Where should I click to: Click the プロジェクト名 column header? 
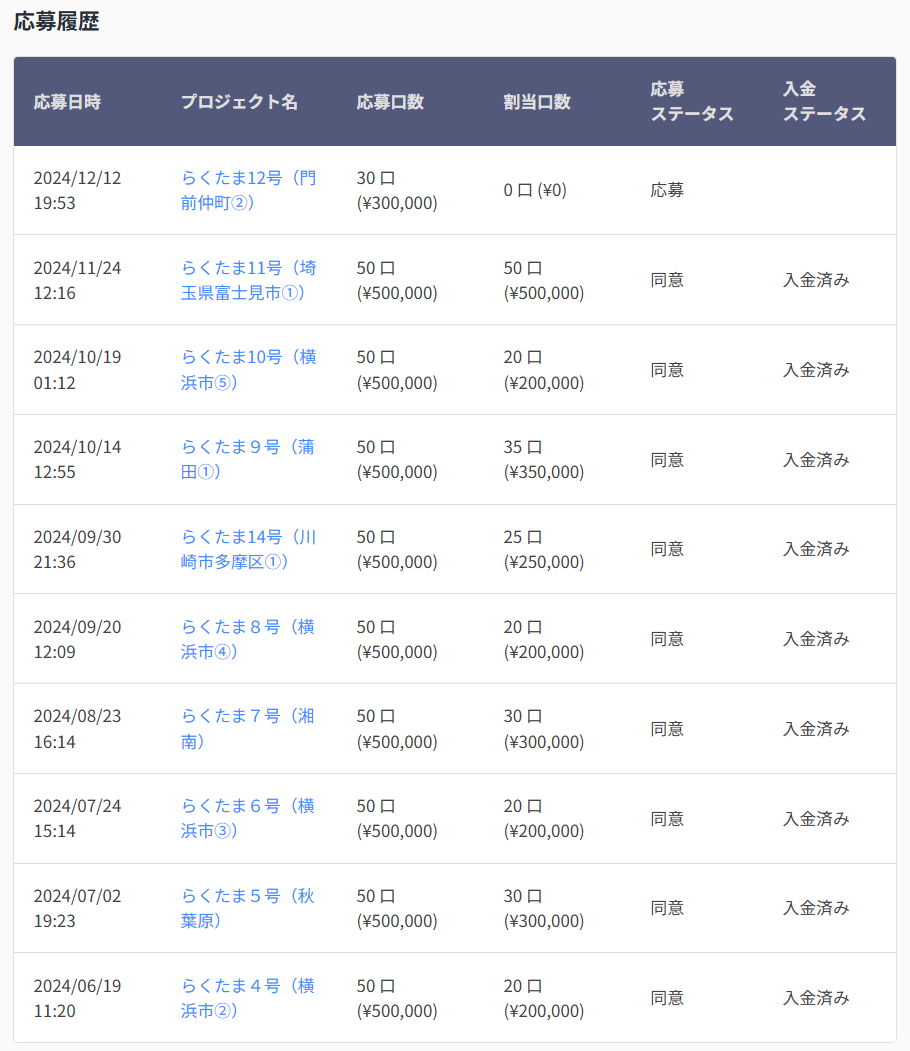click(x=239, y=102)
